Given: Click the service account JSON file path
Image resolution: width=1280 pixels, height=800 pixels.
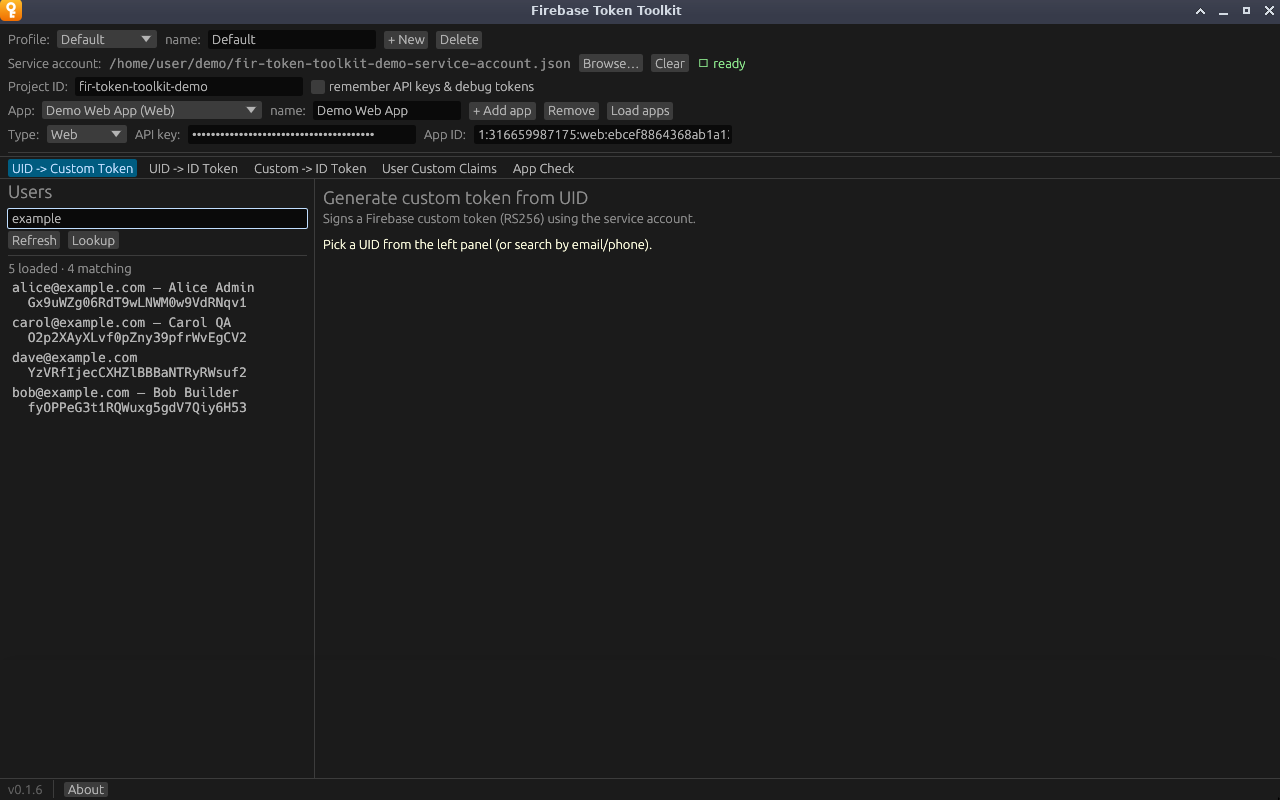Looking at the screenshot, I should point(340,63).
